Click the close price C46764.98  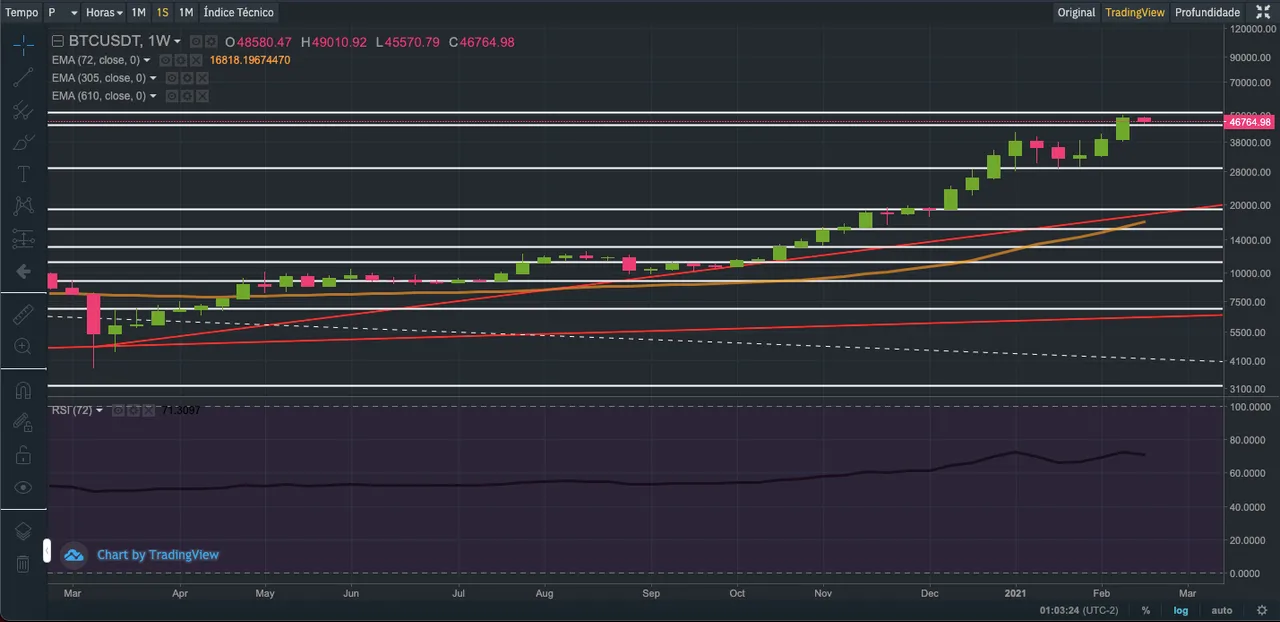pyautogui.click(x=482, y=42)
